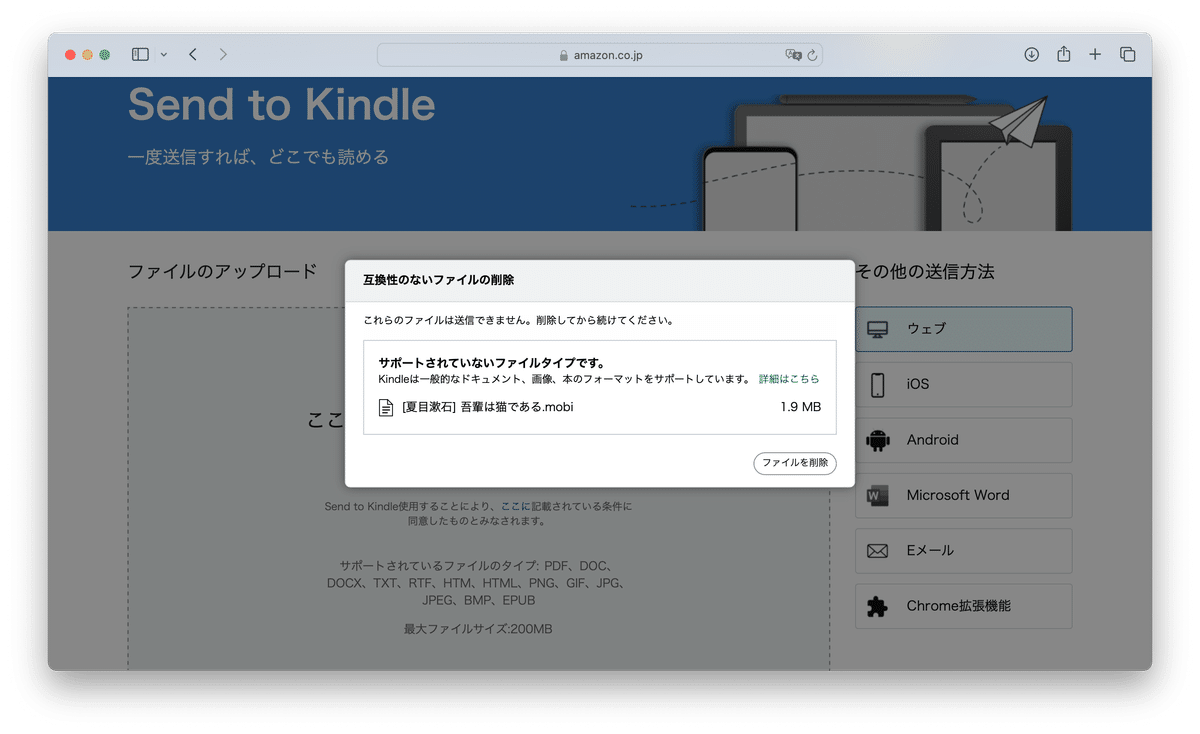
Task: Select the Microsoft Word sending method
Action: (963, 495)
